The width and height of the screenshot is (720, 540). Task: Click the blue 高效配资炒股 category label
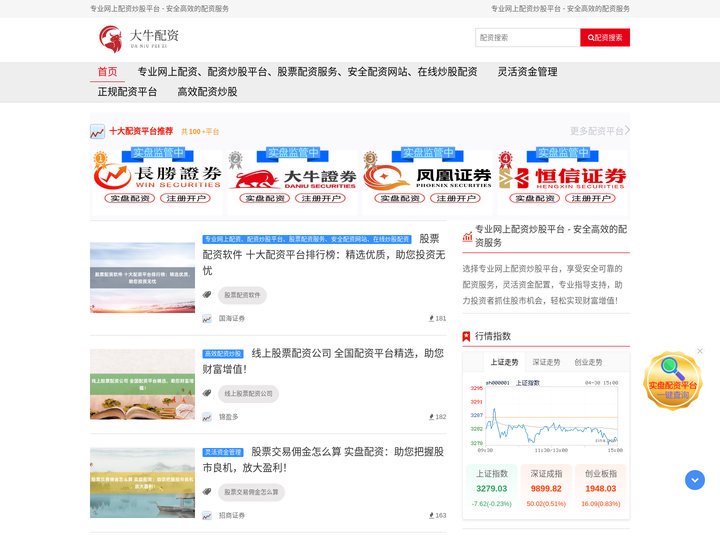[x=223, y=354]
